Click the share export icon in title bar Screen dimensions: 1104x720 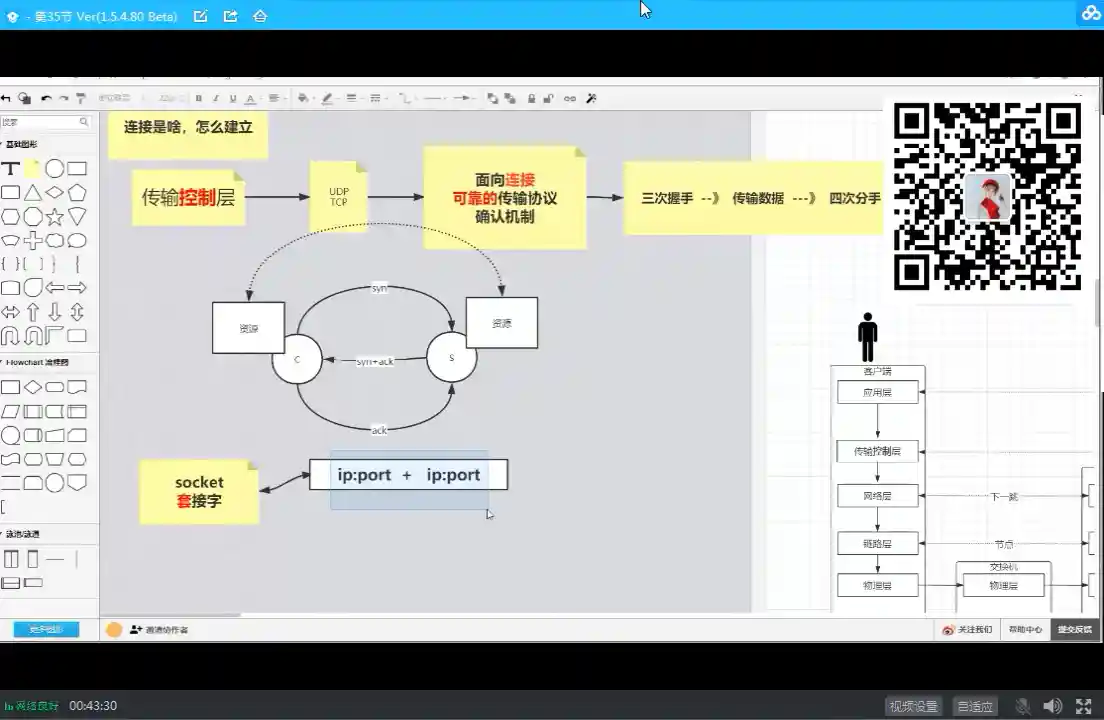tap(230, 15)
